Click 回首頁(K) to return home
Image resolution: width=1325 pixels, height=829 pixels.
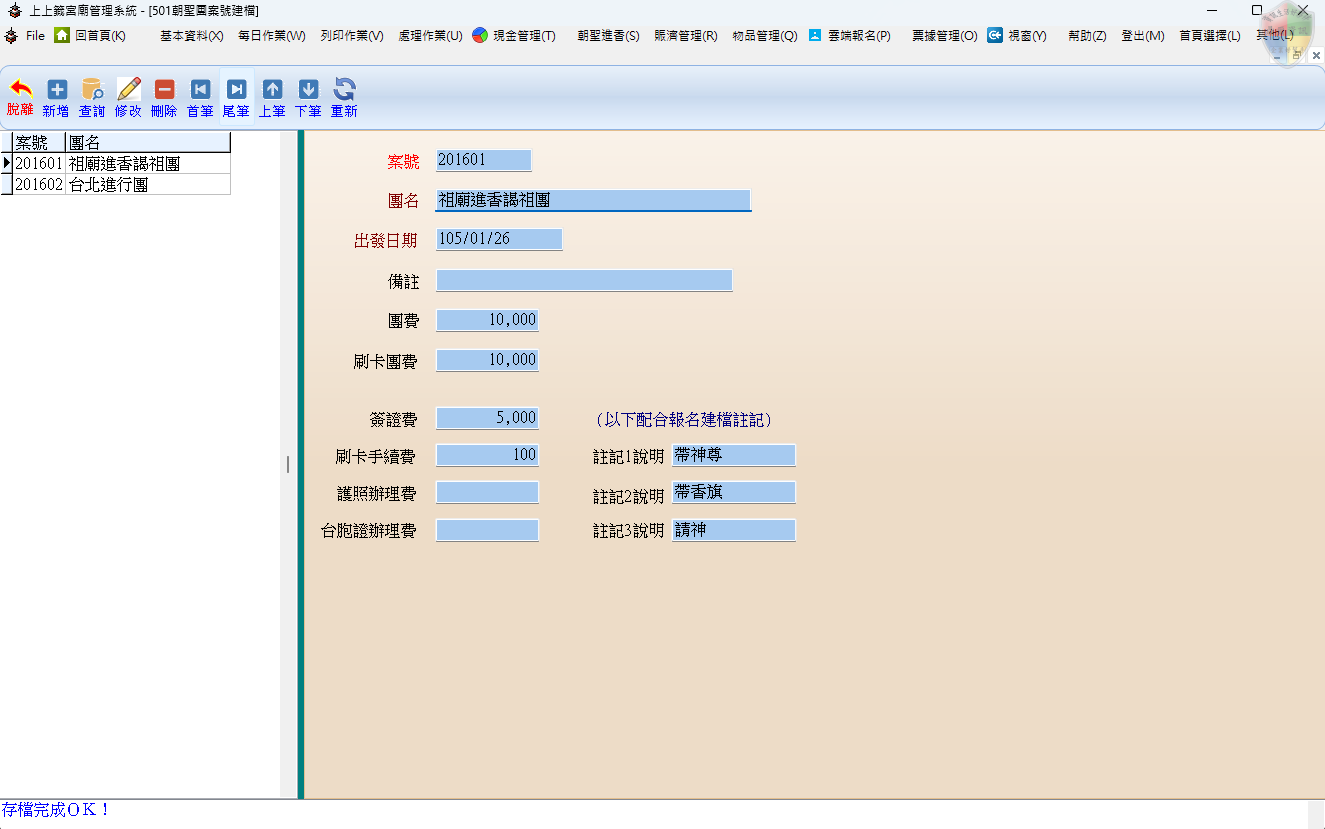pos(91,36)
